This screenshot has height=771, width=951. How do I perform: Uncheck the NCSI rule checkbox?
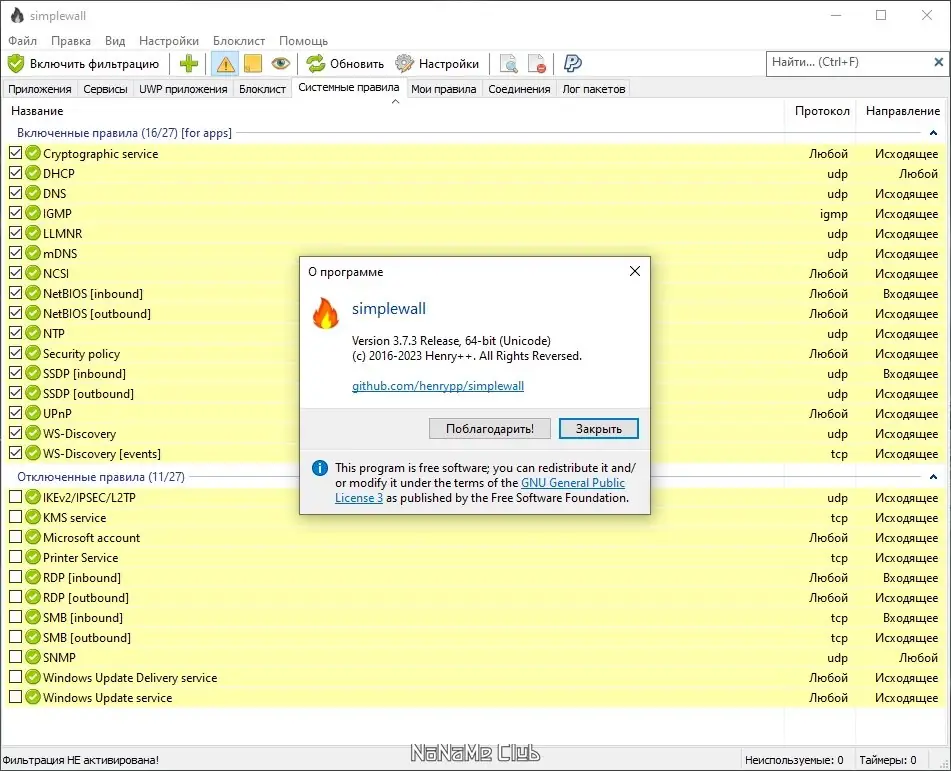tap(15, 273)
